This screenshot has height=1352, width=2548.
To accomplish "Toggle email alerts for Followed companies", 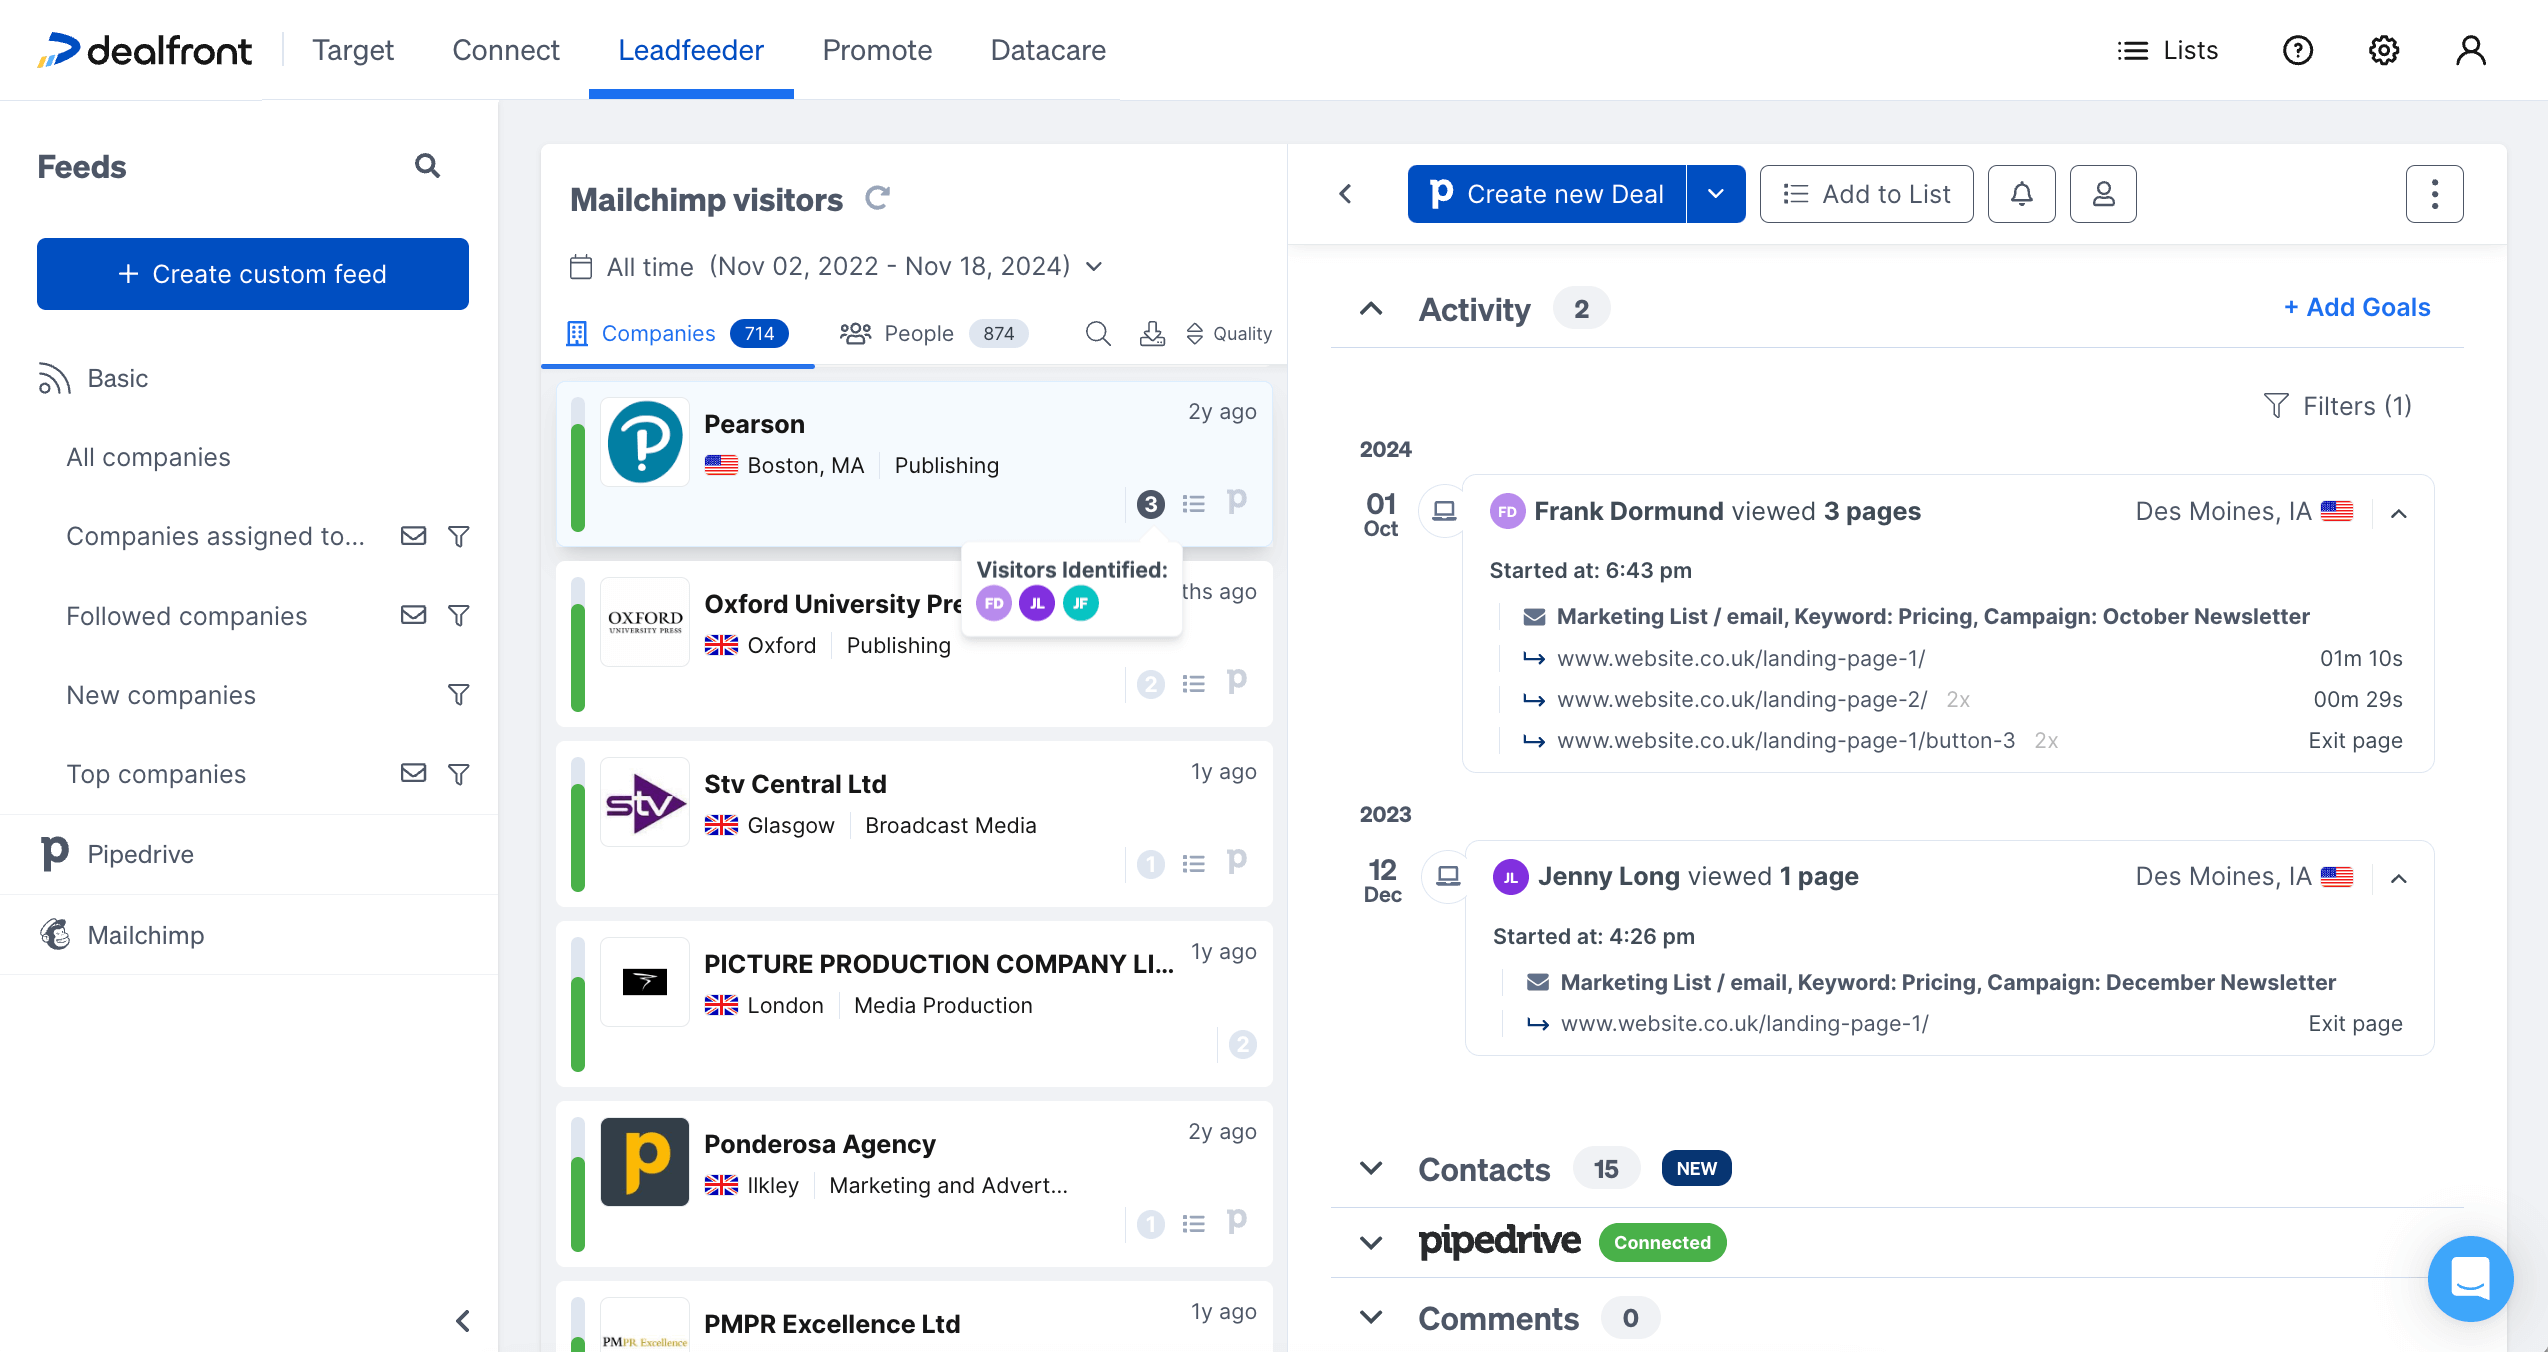I will point(413,615).
